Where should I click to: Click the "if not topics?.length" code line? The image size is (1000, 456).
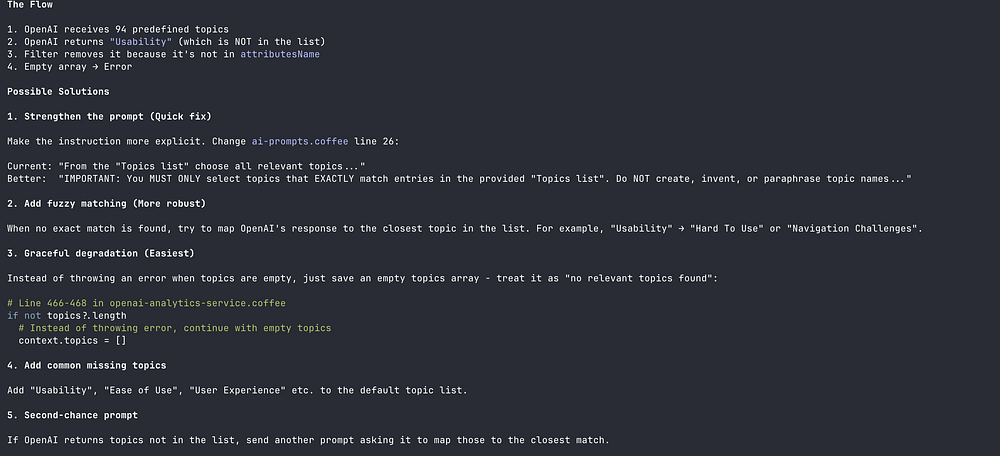click(x=65, y=315)
